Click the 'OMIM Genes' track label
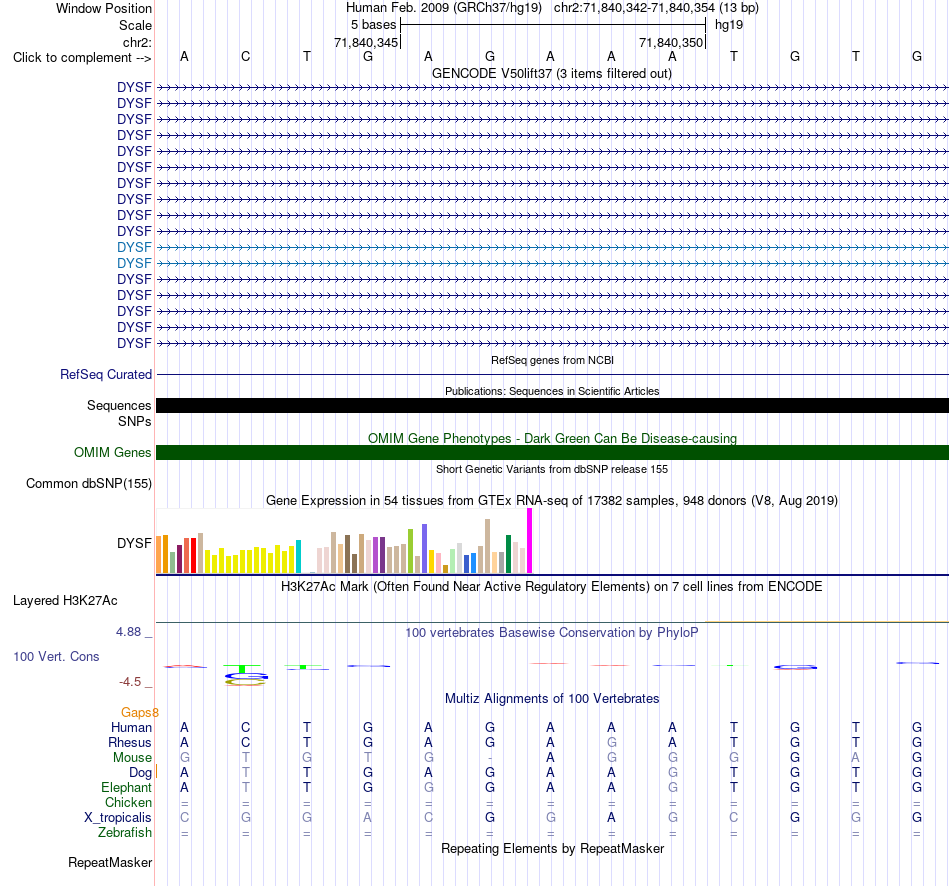Image resolution: width=950 pixels, height=886 pixels. point(112,453)
